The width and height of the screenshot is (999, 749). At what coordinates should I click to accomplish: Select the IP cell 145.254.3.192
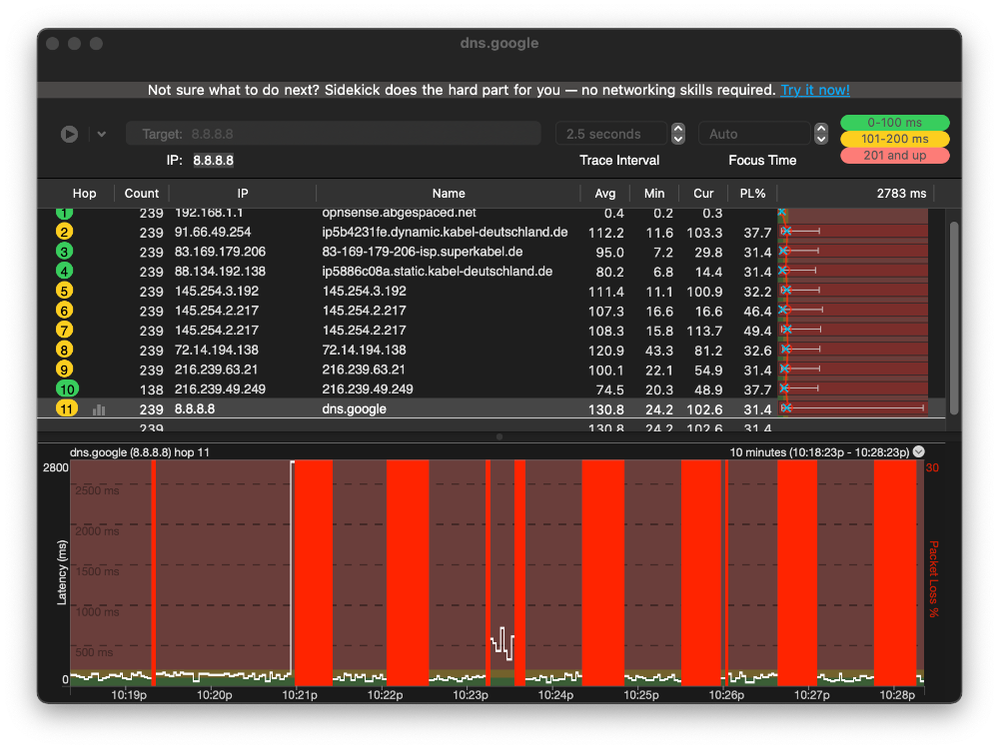217,291
